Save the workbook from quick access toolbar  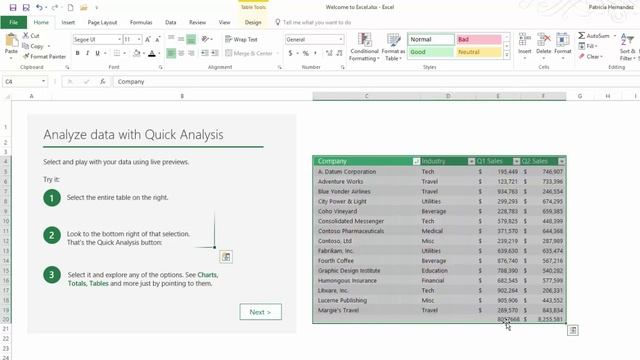(13, 7)
